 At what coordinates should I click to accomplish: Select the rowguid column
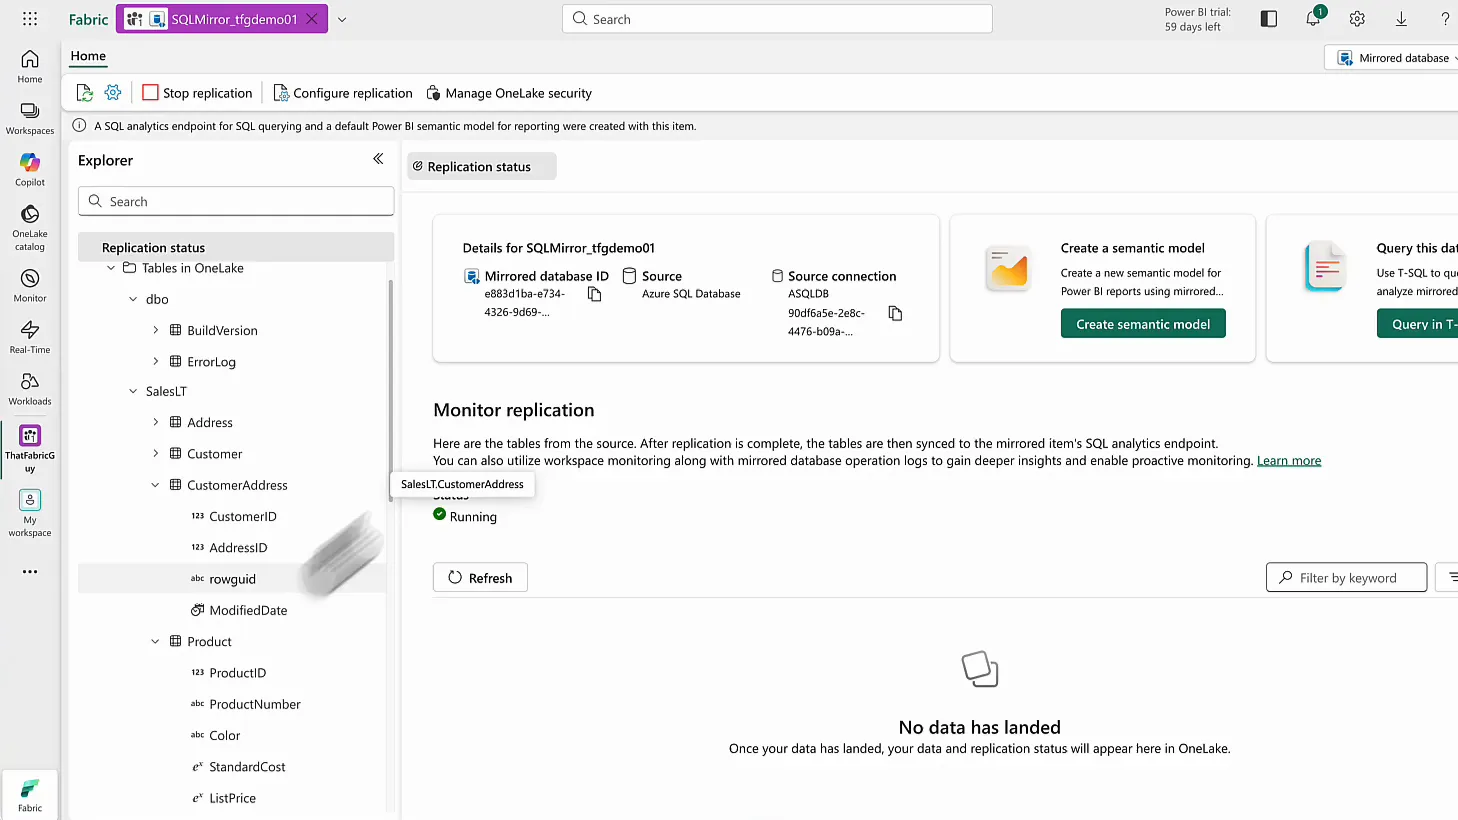click(232, 579)
